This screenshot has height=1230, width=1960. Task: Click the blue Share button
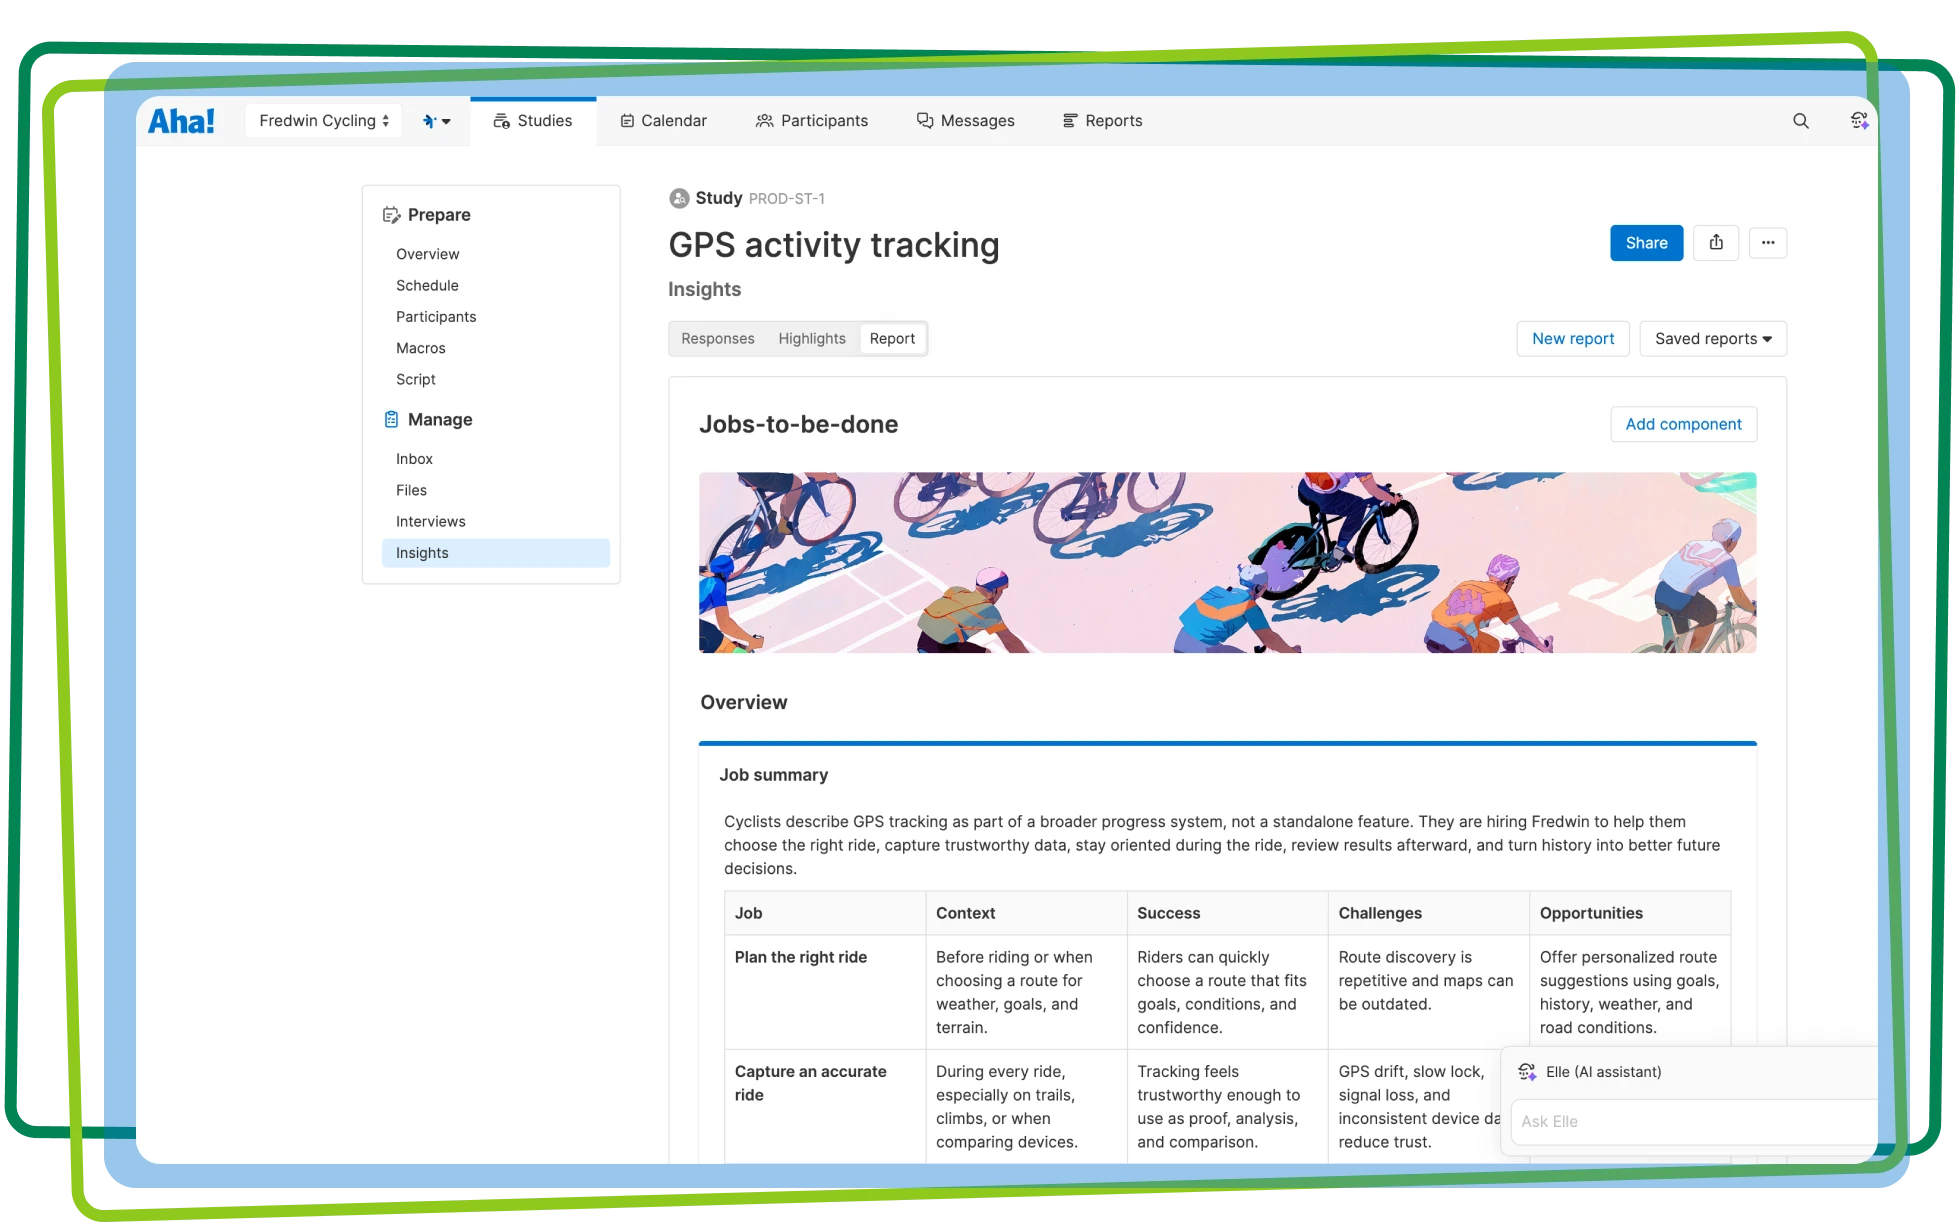pyautogui.click(x=1646, y=243)
